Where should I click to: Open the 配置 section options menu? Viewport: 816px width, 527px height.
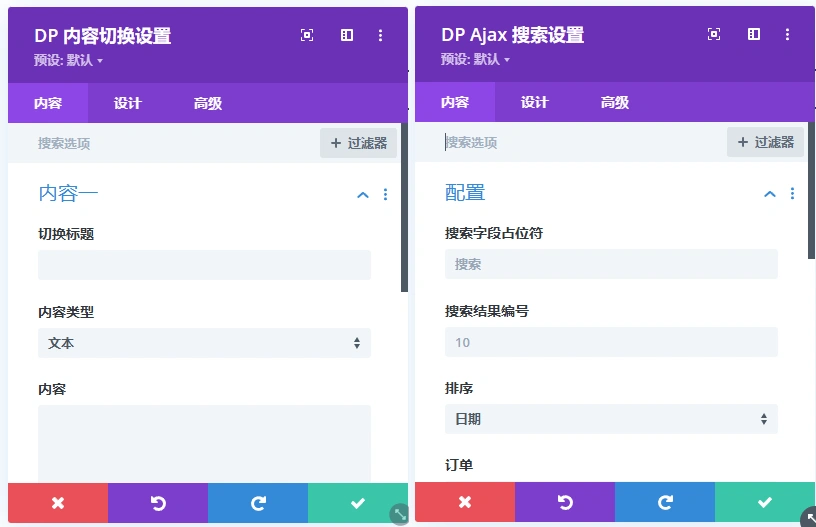click(792, 194)
